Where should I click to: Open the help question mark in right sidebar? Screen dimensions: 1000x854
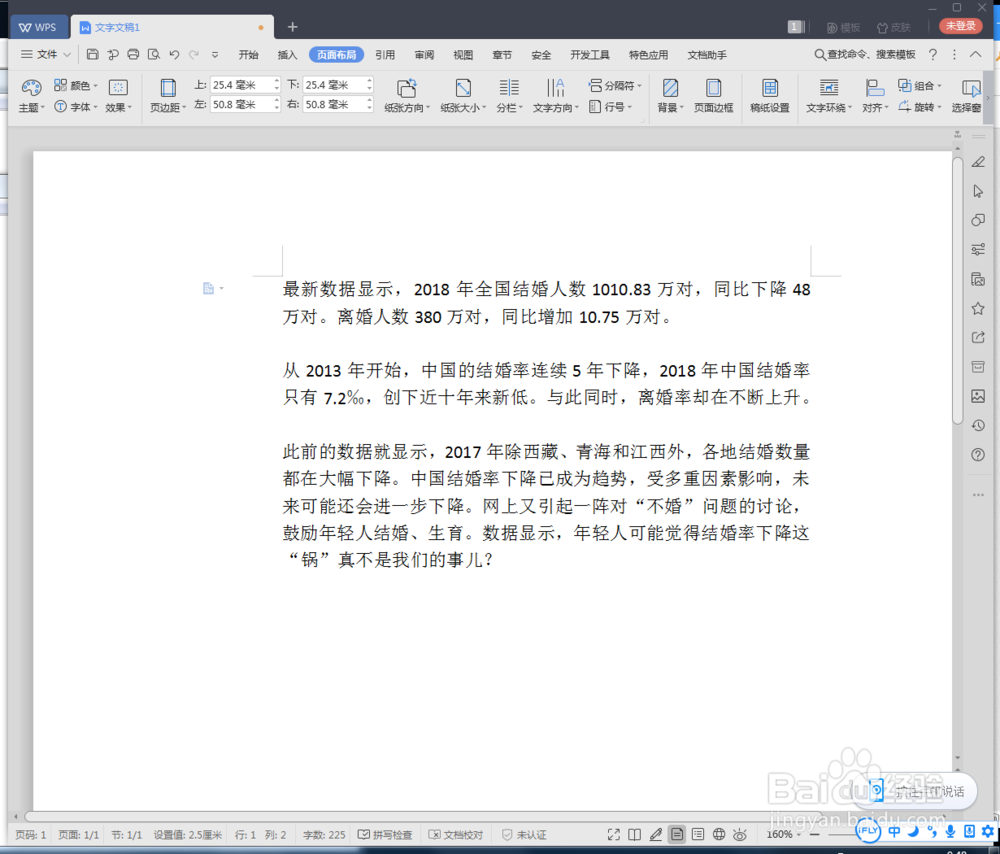(x=977, y=454)
